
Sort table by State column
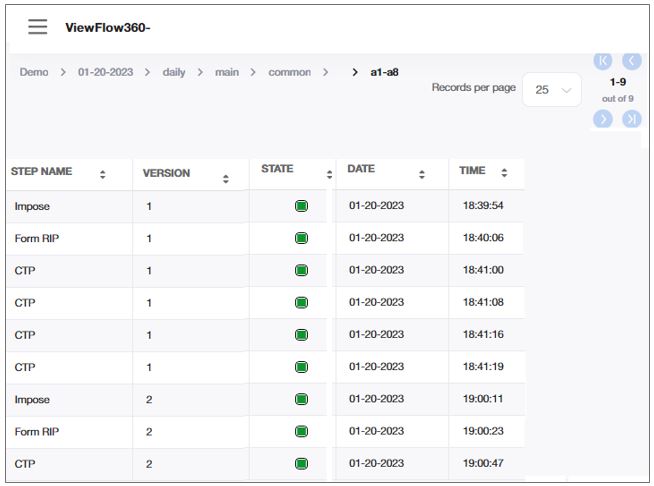click(329, 175)
